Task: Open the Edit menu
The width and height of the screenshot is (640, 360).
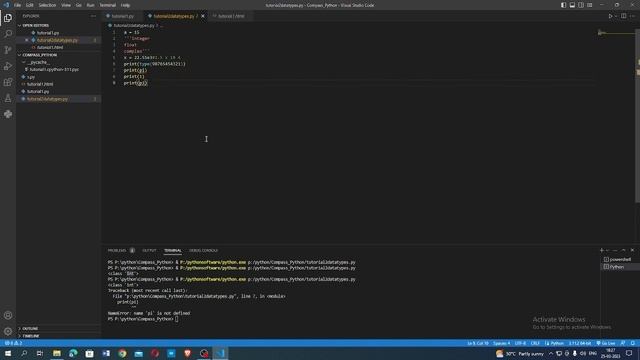Action: click(x=30, y=5)
